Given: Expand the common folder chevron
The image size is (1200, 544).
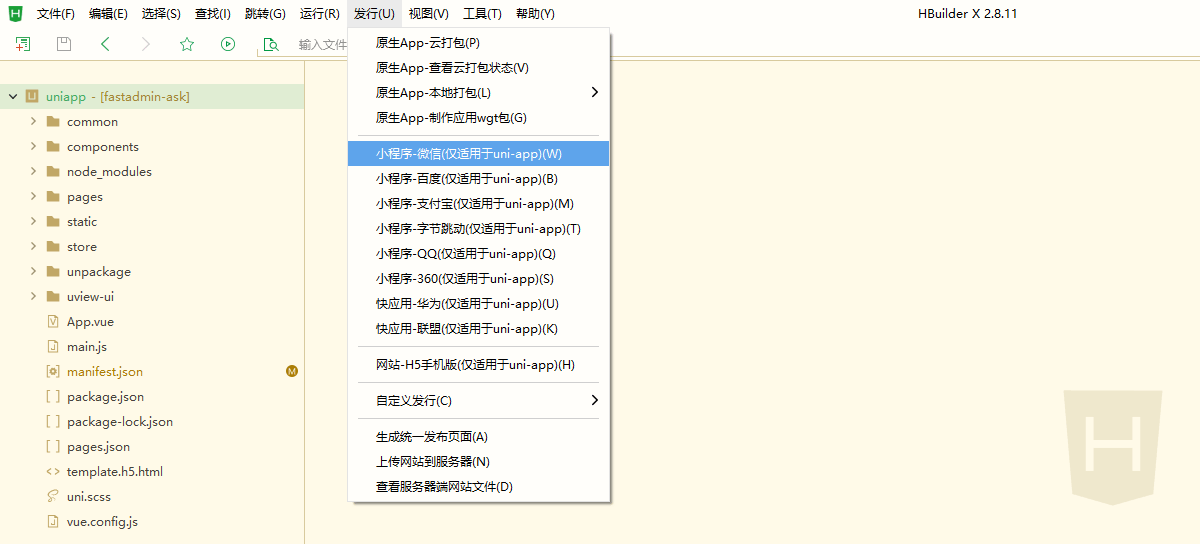Looking at the screenshot, I should coord(33,121).
